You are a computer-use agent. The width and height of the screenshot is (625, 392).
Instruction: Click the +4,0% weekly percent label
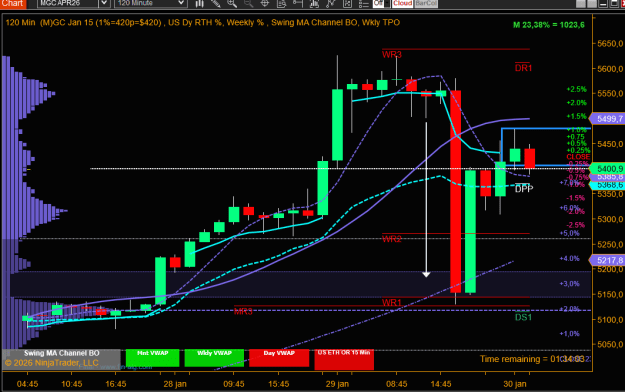(570, 258)
